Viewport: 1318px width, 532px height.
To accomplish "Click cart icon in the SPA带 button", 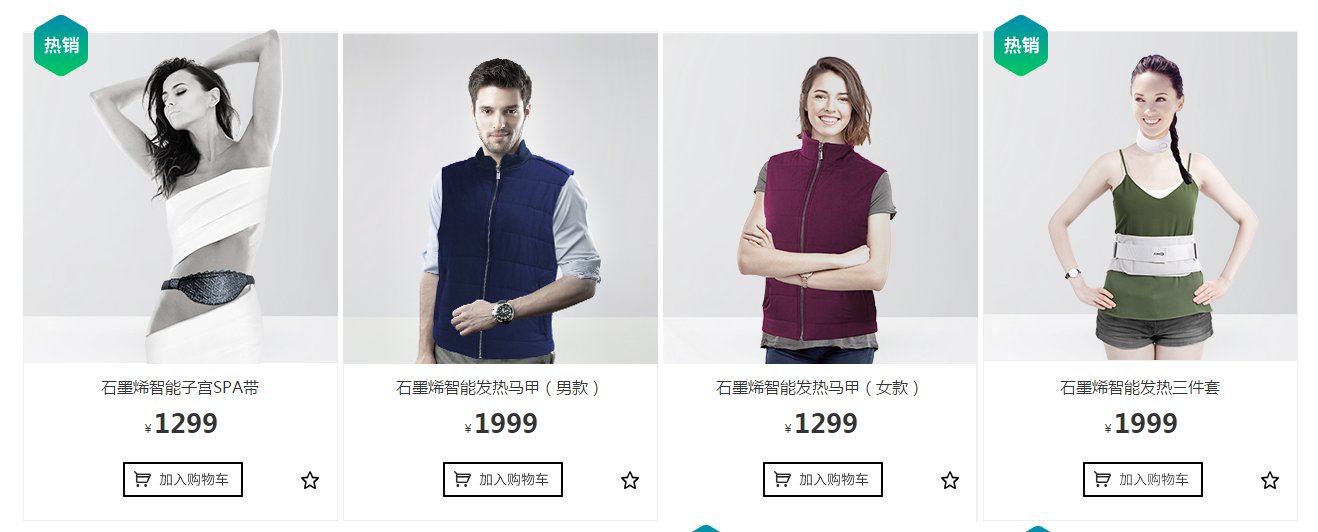I will [x=142, y=480].
